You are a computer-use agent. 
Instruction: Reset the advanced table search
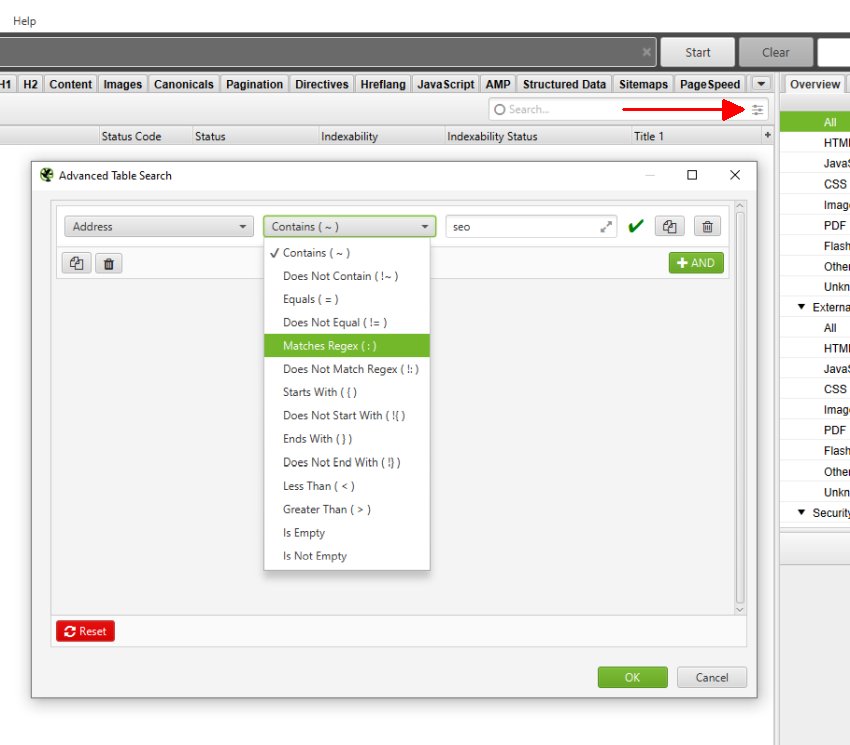point(85,631)
